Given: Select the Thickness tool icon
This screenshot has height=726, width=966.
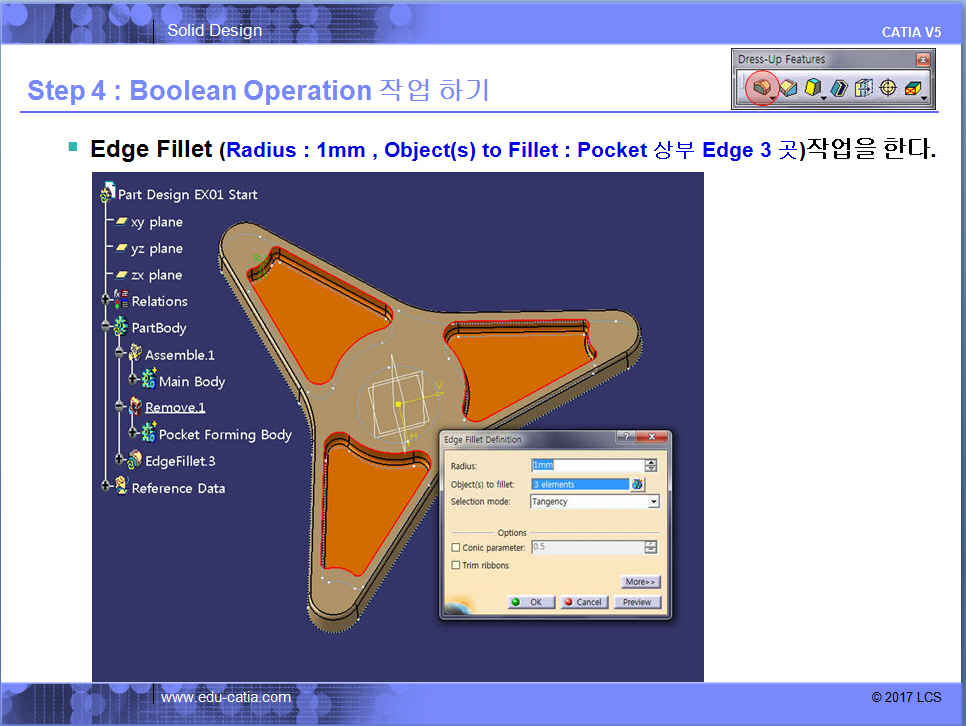Looking at the screenshot, I should (864, 89).
